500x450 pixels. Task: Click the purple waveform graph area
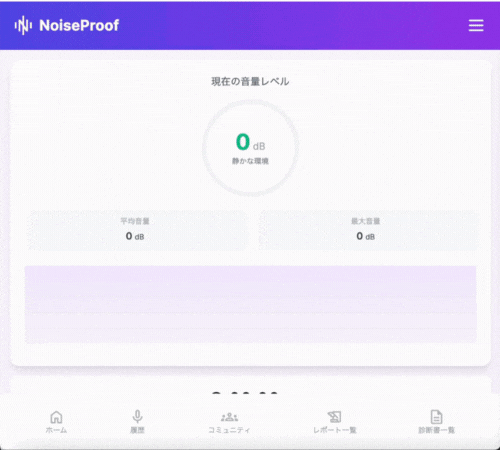click(250, 304)
